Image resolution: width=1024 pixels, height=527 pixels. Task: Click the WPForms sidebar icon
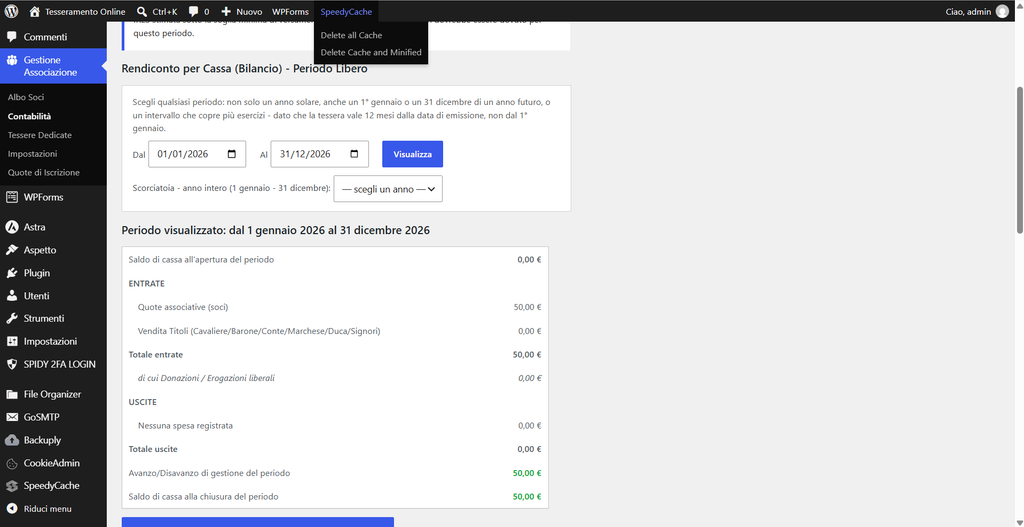12,197
